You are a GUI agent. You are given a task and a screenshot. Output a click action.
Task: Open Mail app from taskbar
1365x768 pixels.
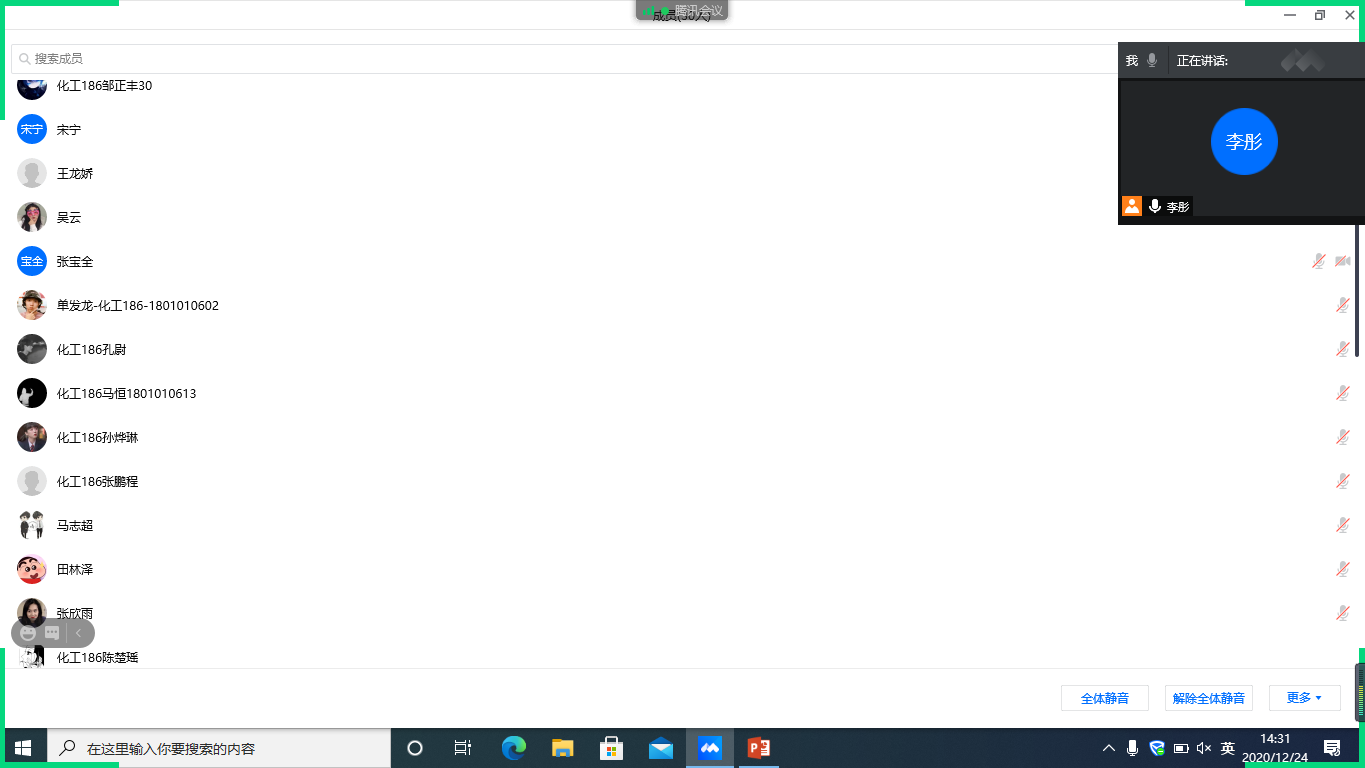(661, 748)
